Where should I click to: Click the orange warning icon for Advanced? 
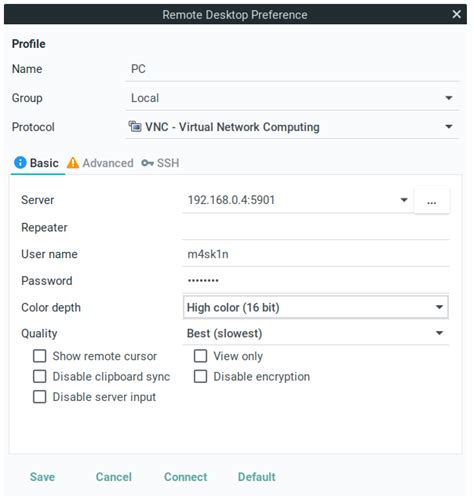point(73,163)
